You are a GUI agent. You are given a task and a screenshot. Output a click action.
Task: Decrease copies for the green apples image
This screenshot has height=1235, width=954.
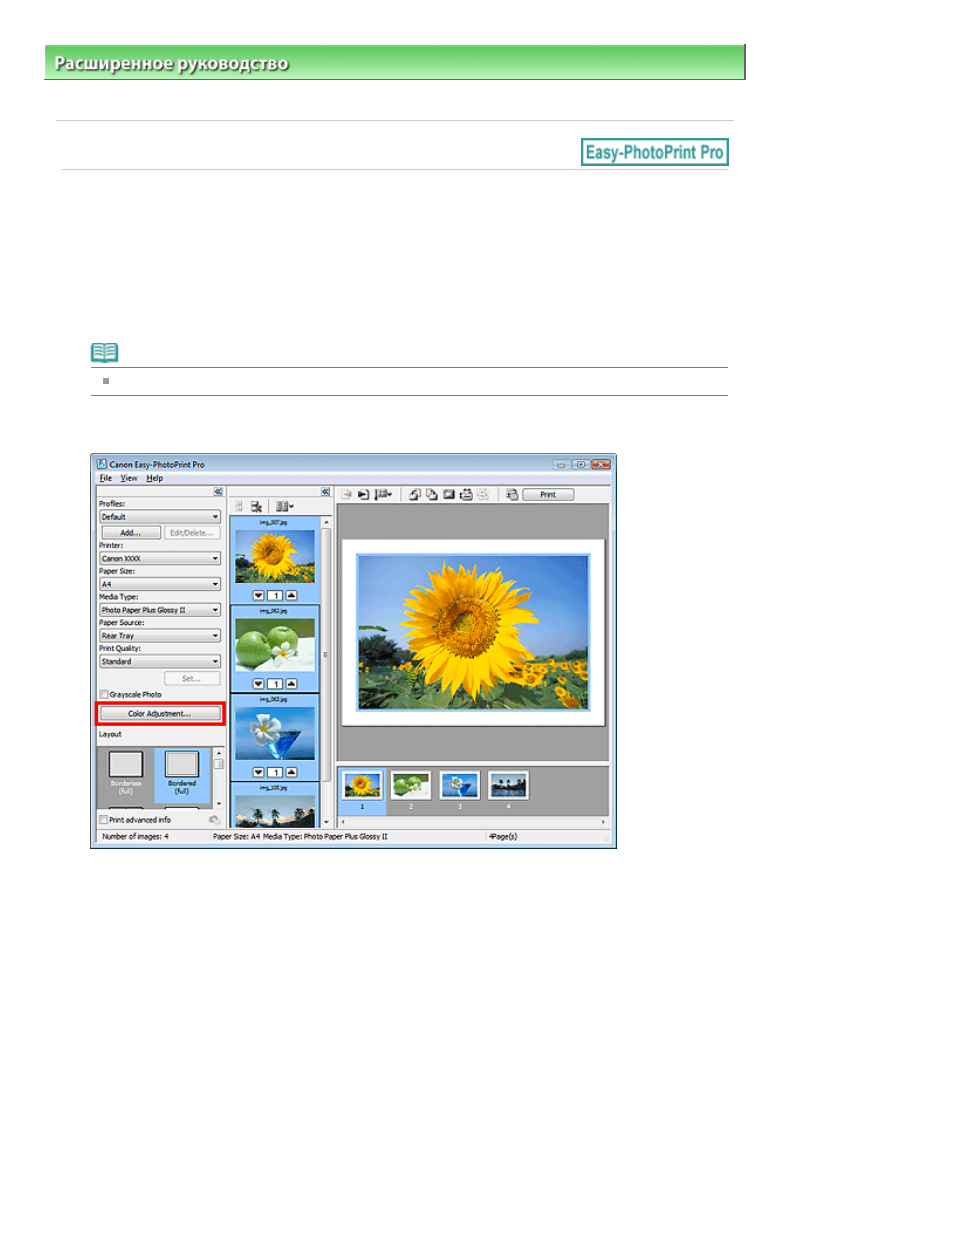258,684
